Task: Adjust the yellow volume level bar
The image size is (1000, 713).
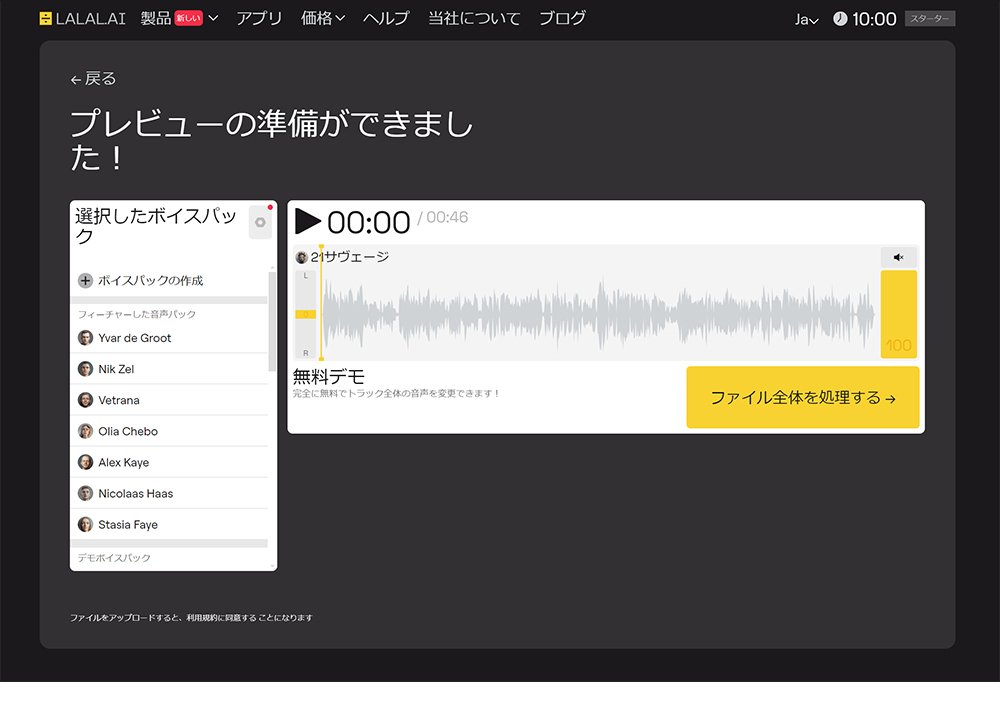Action: point(898,314)
